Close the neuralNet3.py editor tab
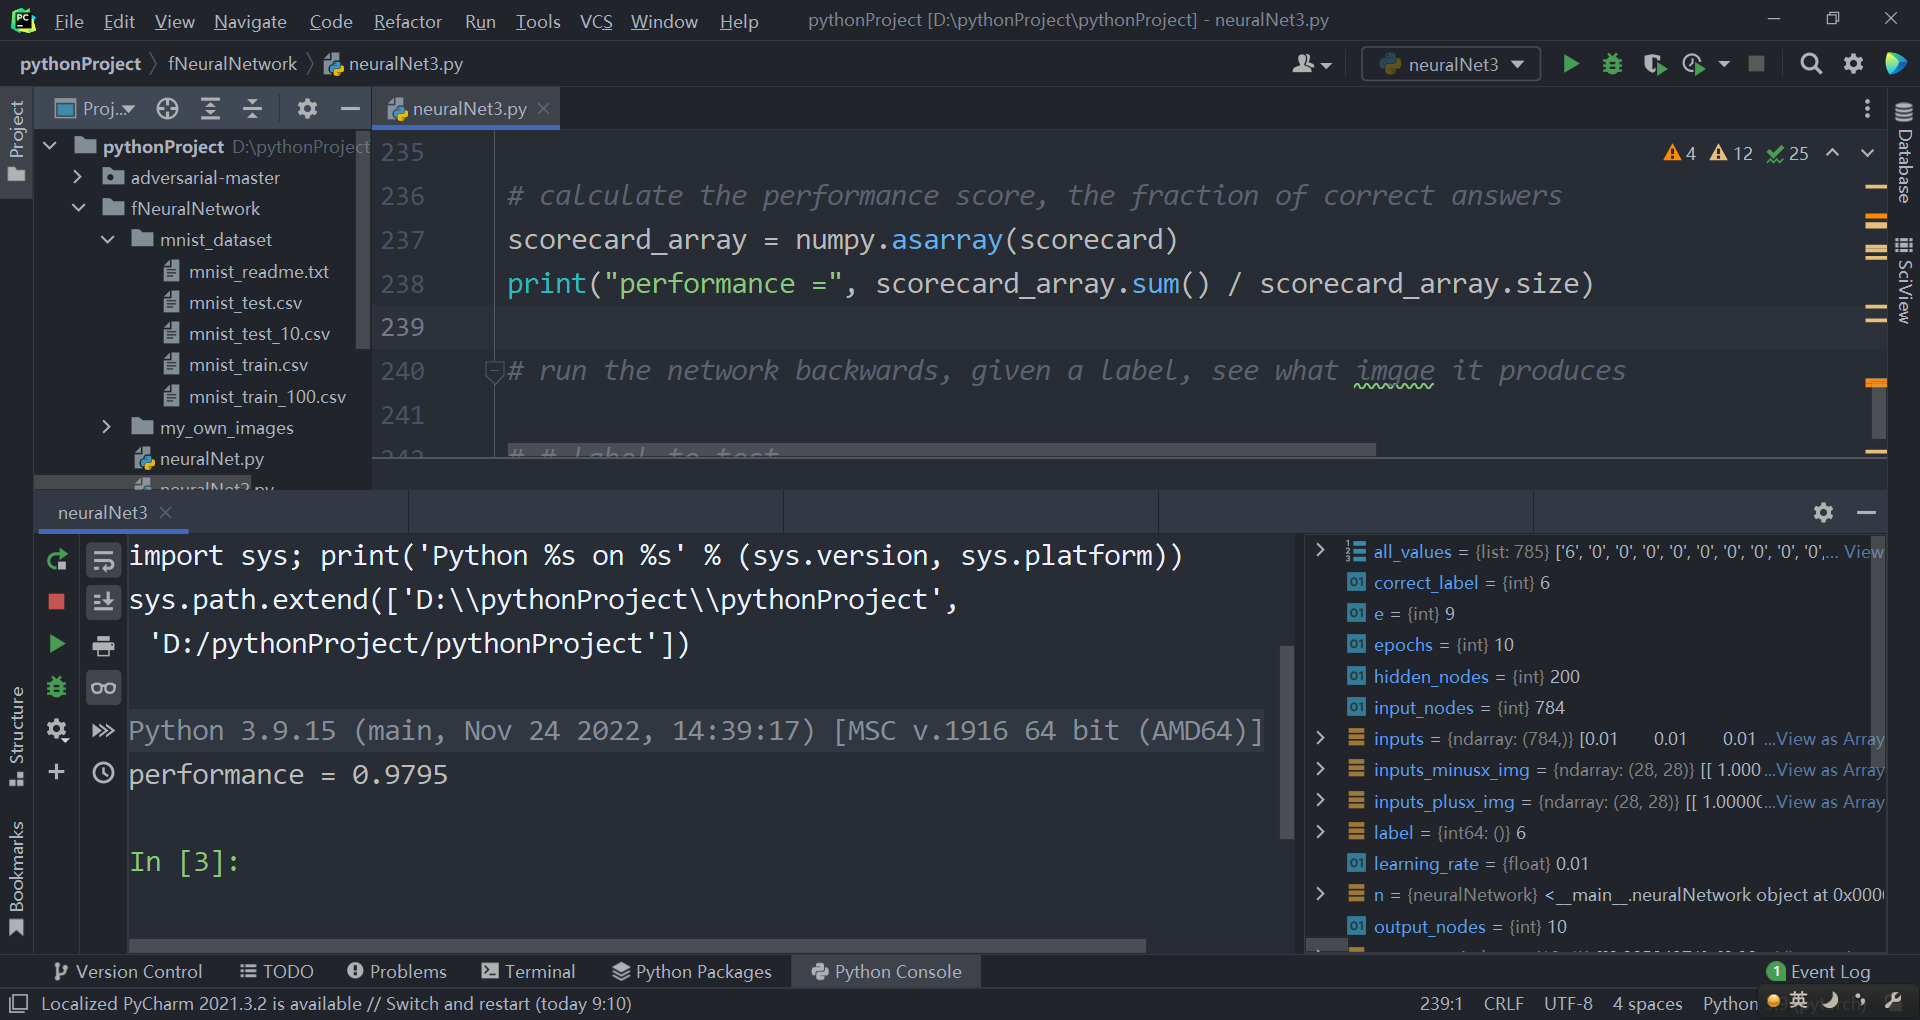This screenshot has width=1920, height=1020. tap(543, 108)
